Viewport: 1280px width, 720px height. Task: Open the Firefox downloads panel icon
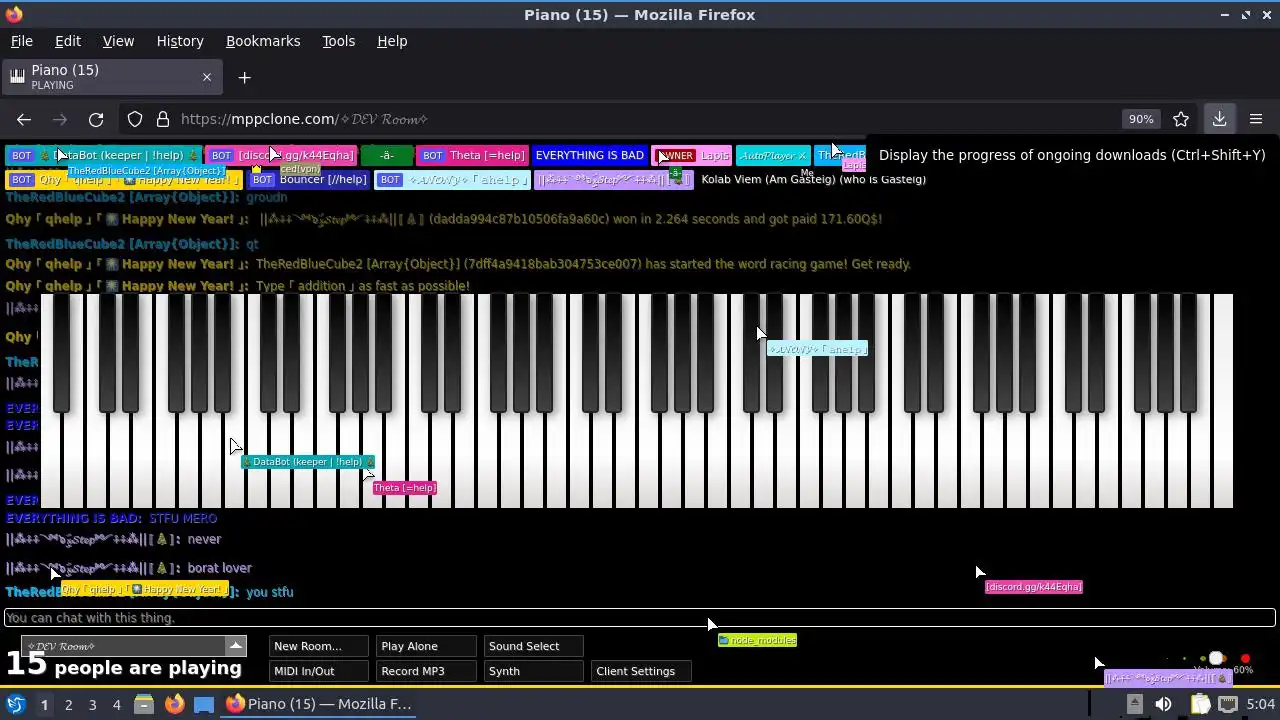pyautogui.click(x=1220, y=119)
